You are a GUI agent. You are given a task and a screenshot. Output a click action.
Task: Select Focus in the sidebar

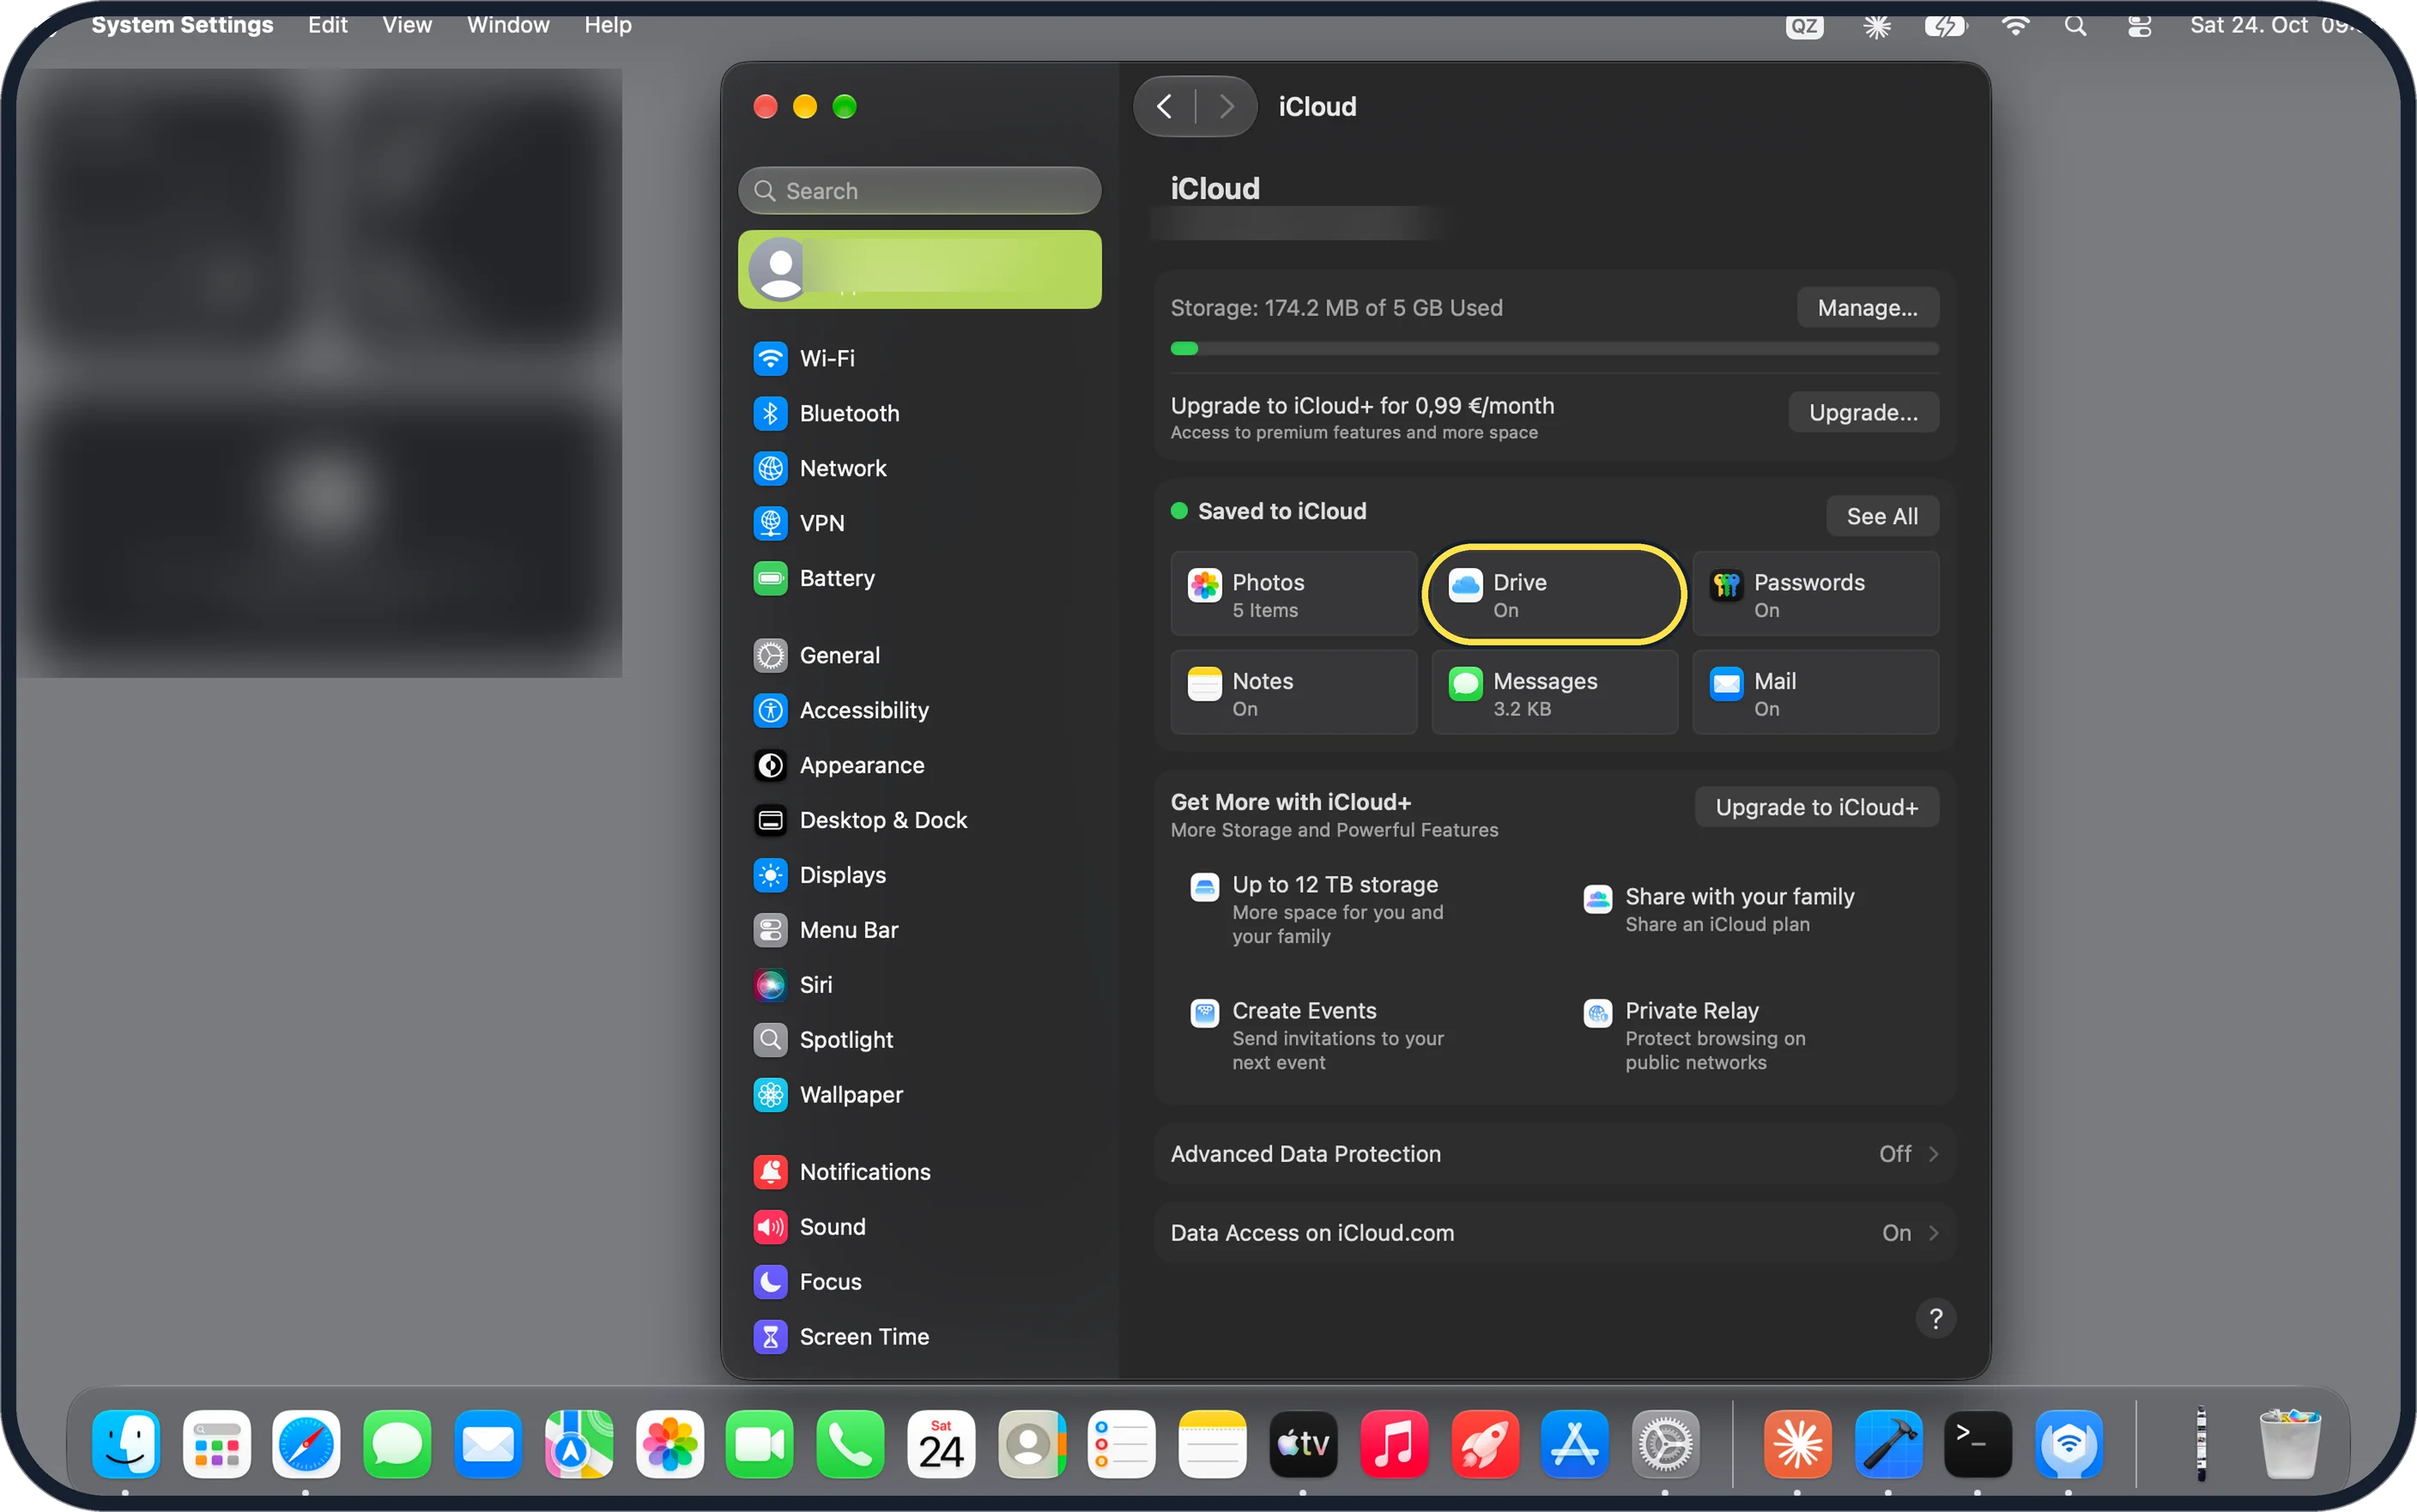click(x=919, y=1282)
